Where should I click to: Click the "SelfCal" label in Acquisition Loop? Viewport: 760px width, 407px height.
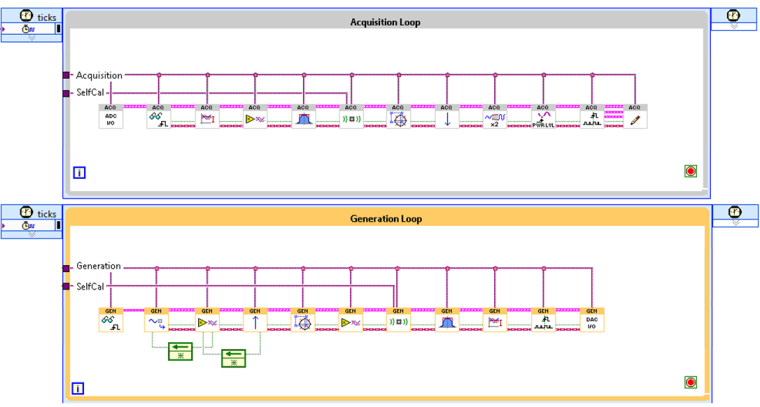tap(90, 93)
